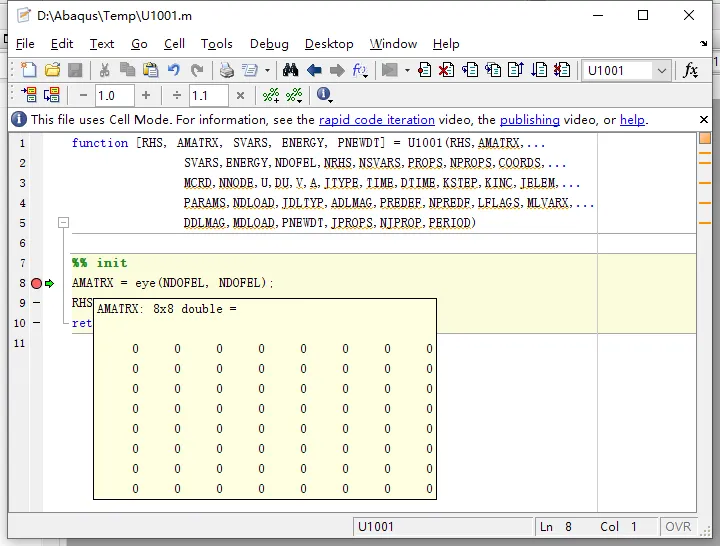Open the Edit menu
The image size is (720, 546).
62,44
